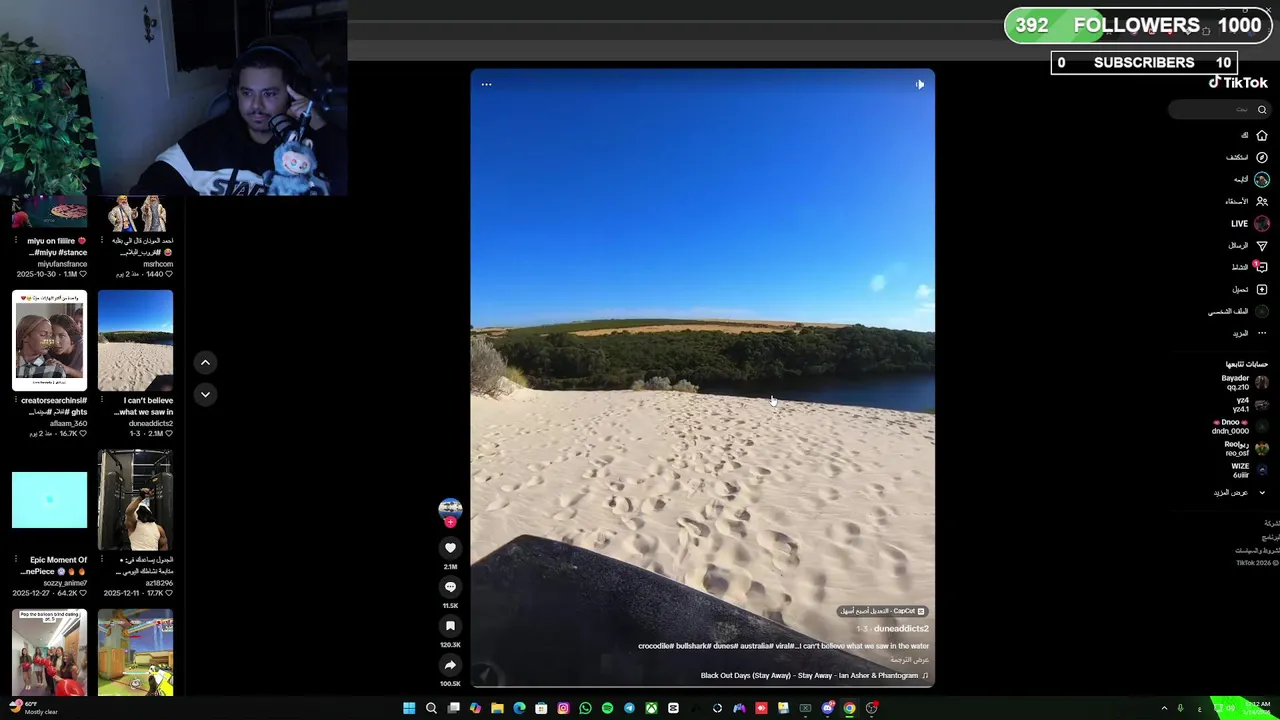The height and width of the screenshot is (720, 1280).
Task: Follow duneaddicts2 via the red plus badge
Action: 450,522
